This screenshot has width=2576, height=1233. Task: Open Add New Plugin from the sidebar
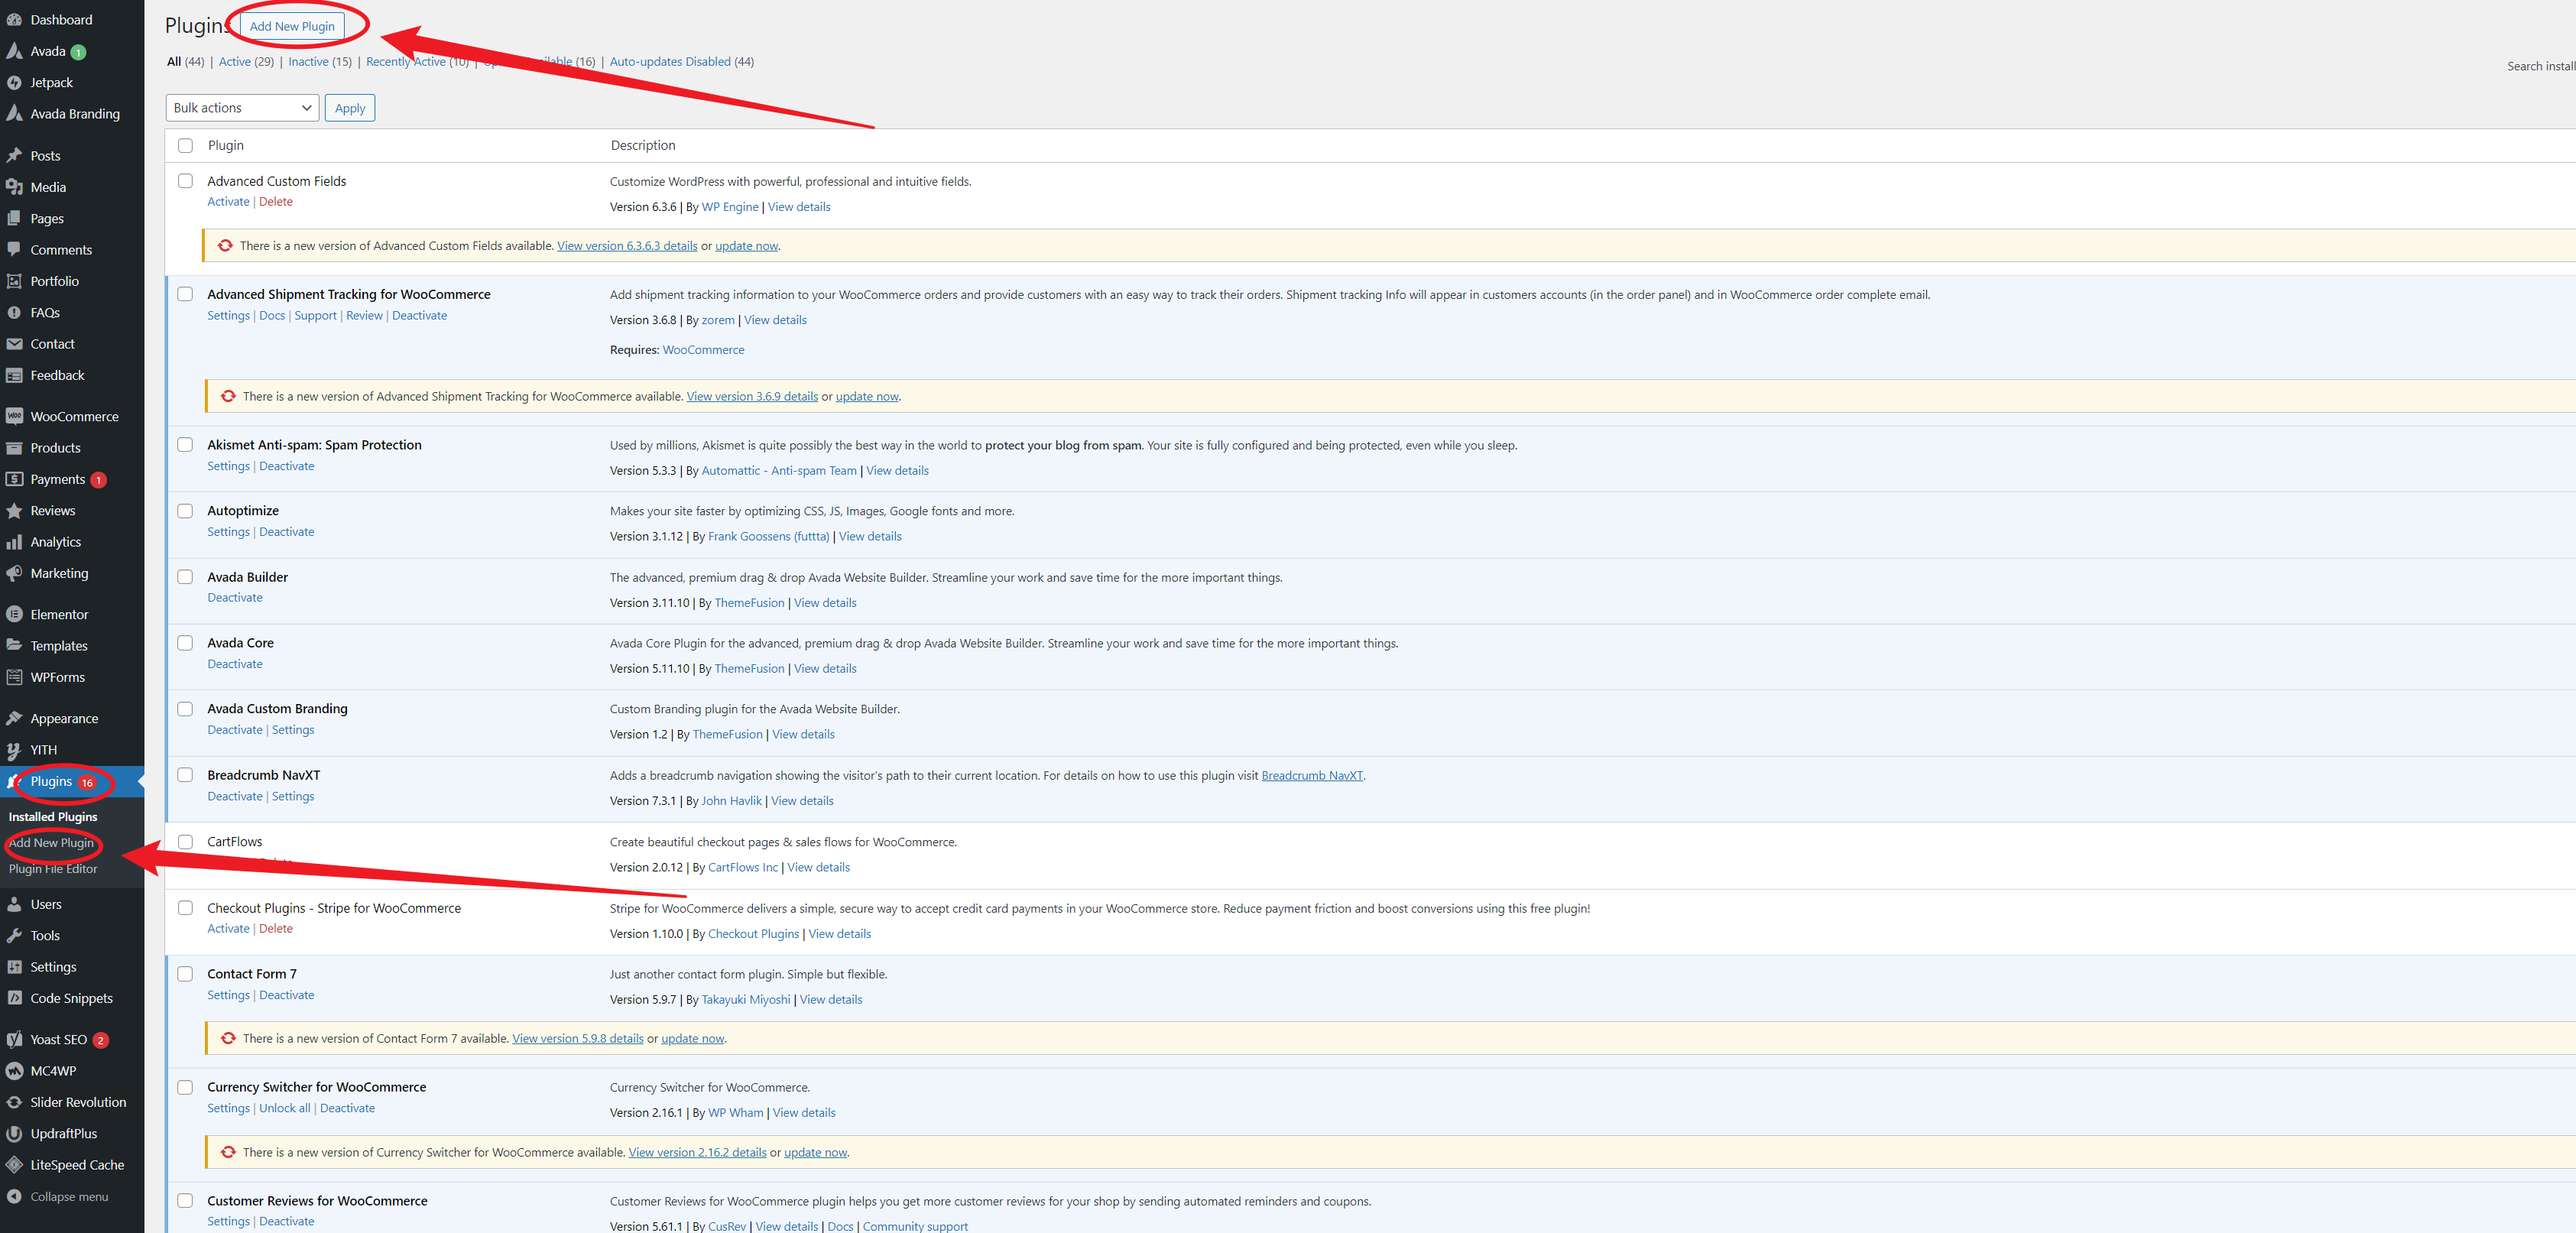tap(51, 843)
